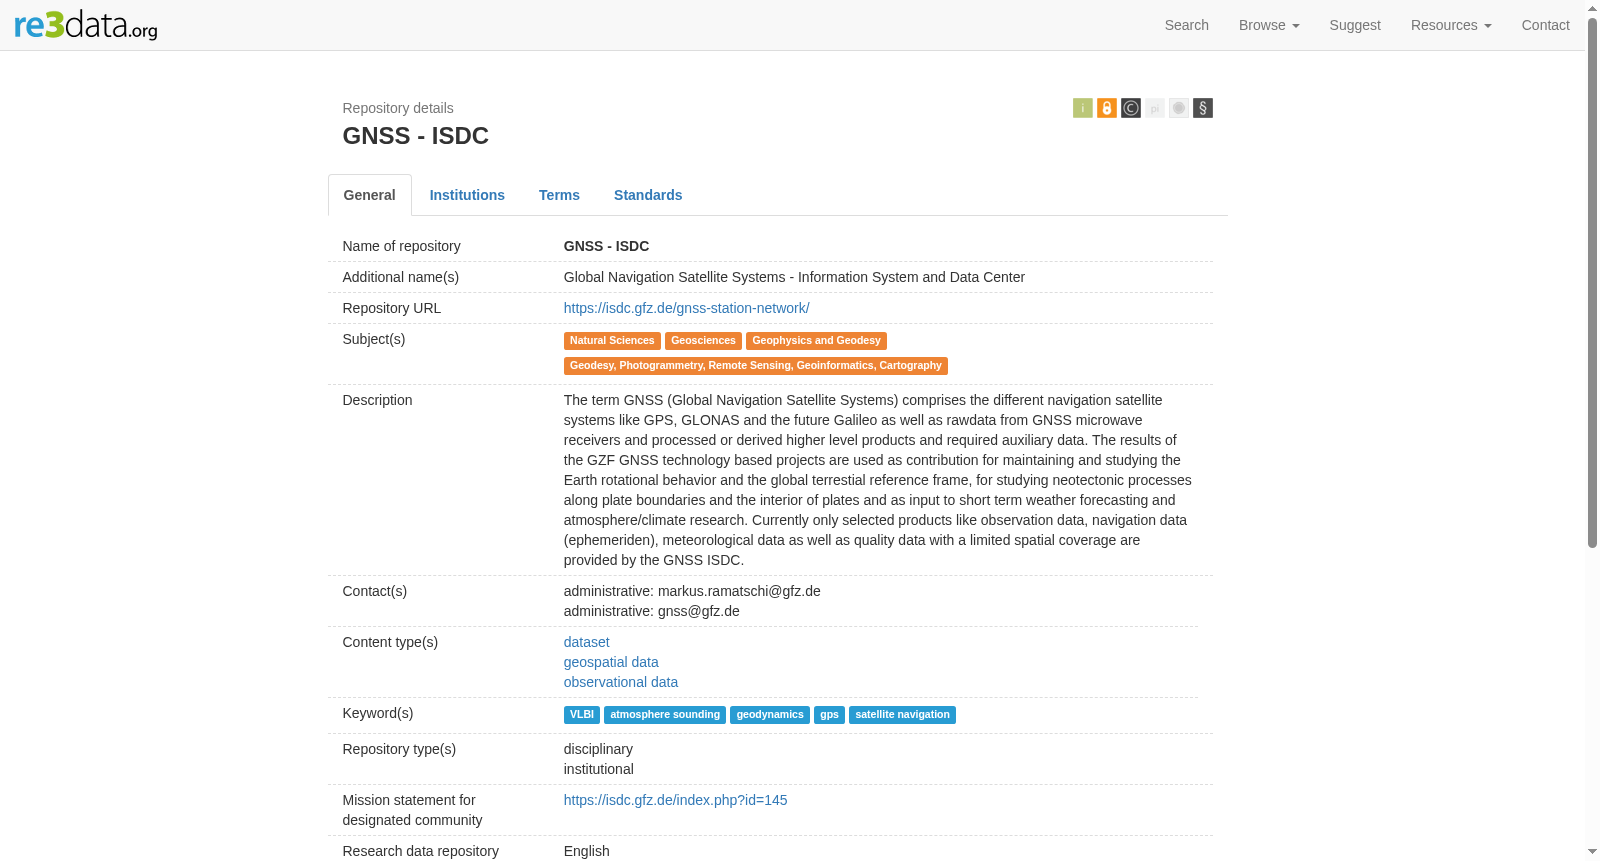Viewport: 1600px width, 861px height.
Task: Click the 'Subject(s)' row label
Action: pyautogui.click(x=374, y=339)
